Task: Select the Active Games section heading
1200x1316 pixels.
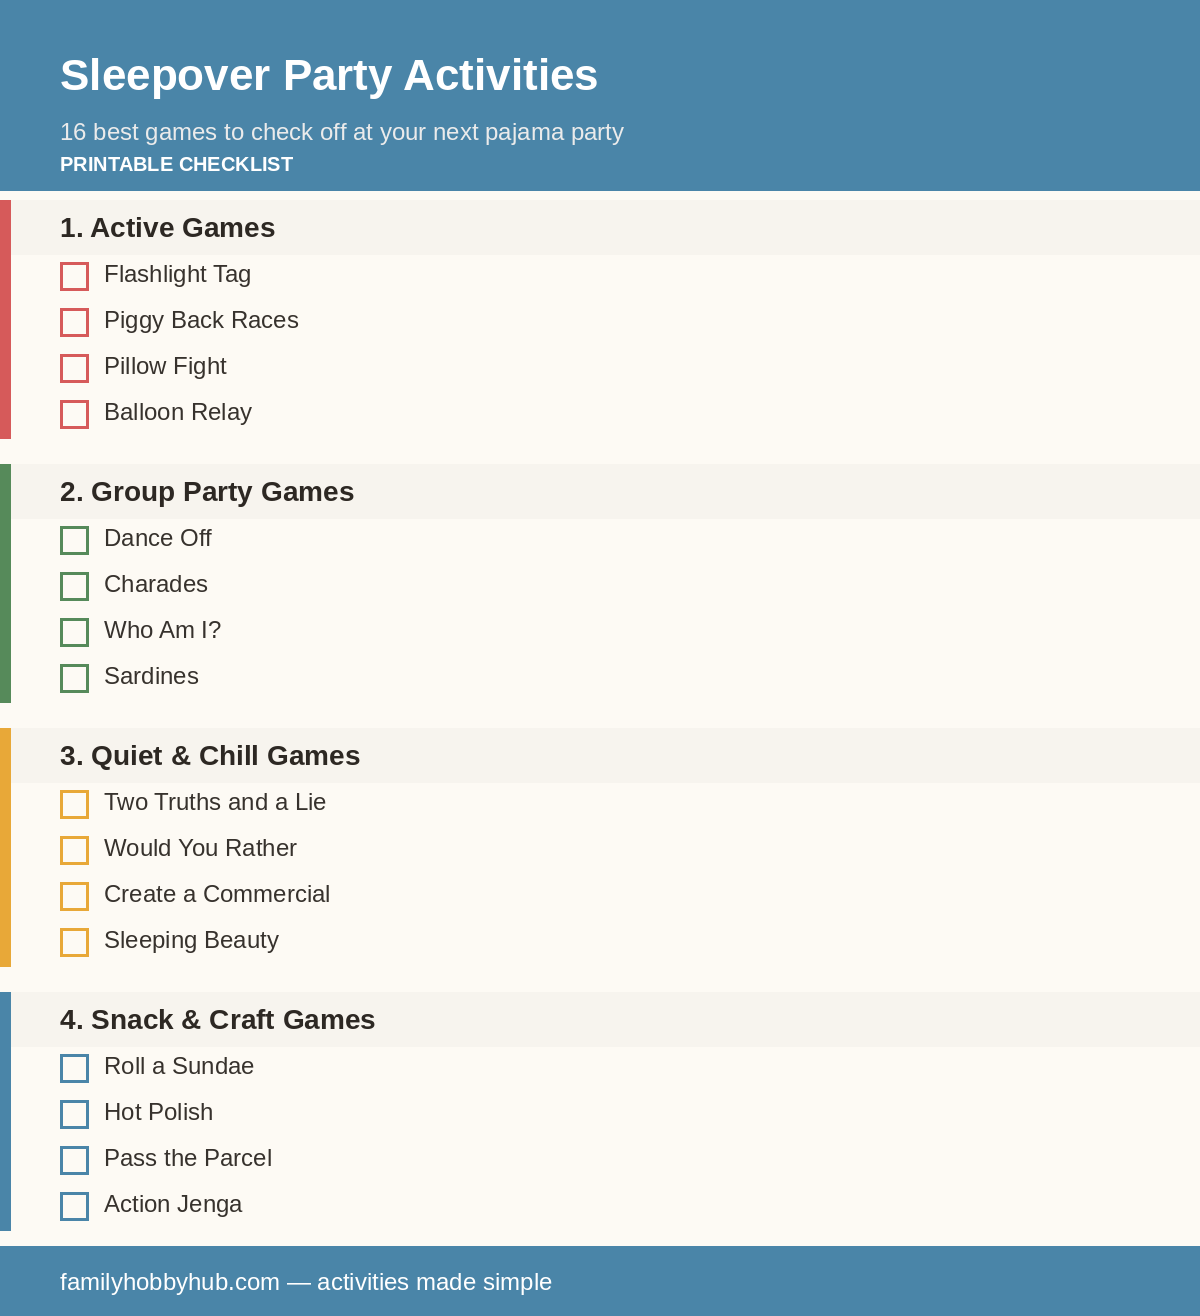Action: tap(167, 228)
